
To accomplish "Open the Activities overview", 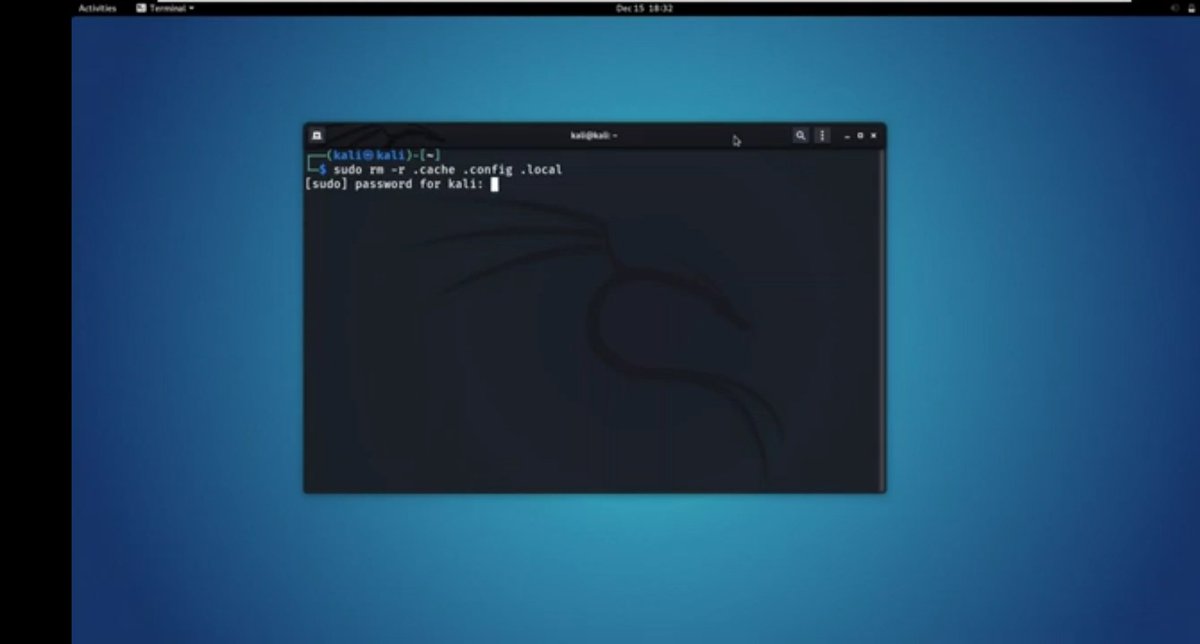I will click(97, 8).
